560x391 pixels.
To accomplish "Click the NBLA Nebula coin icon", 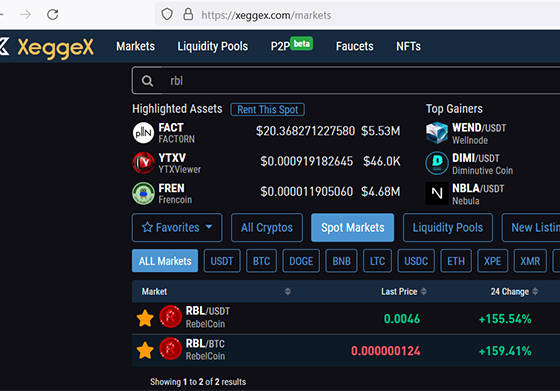I will 437,193.
